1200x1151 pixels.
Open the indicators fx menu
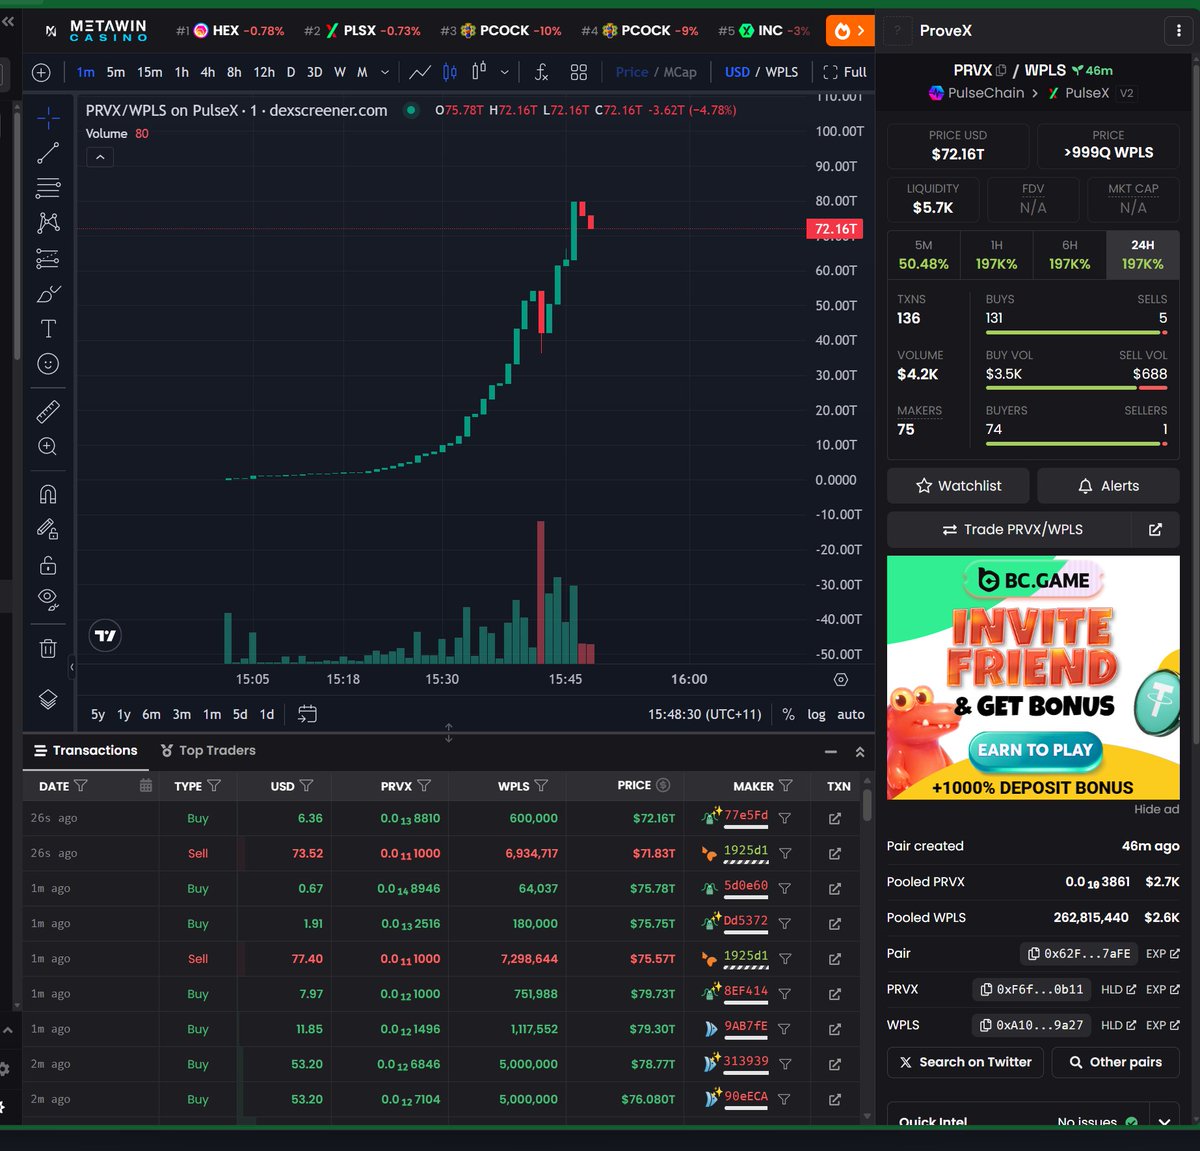541,72
